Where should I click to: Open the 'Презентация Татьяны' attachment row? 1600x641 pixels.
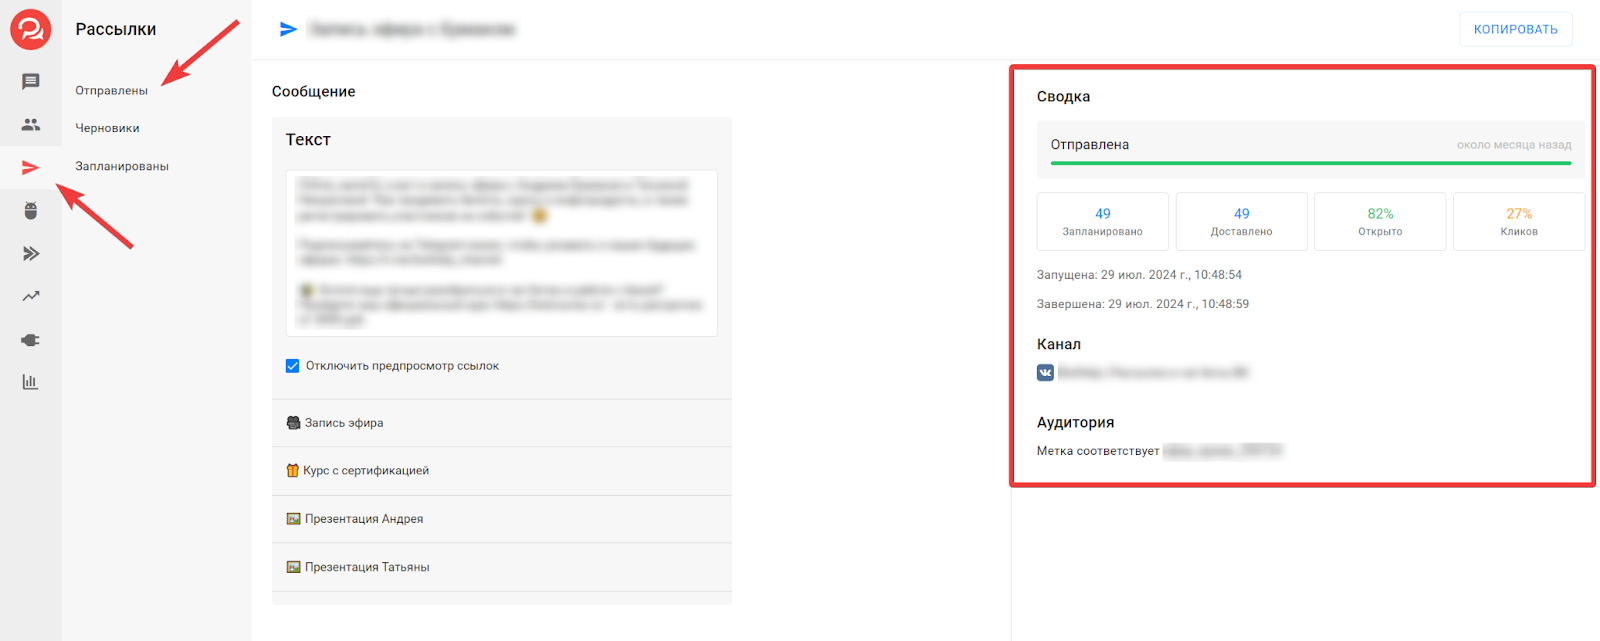501,567
